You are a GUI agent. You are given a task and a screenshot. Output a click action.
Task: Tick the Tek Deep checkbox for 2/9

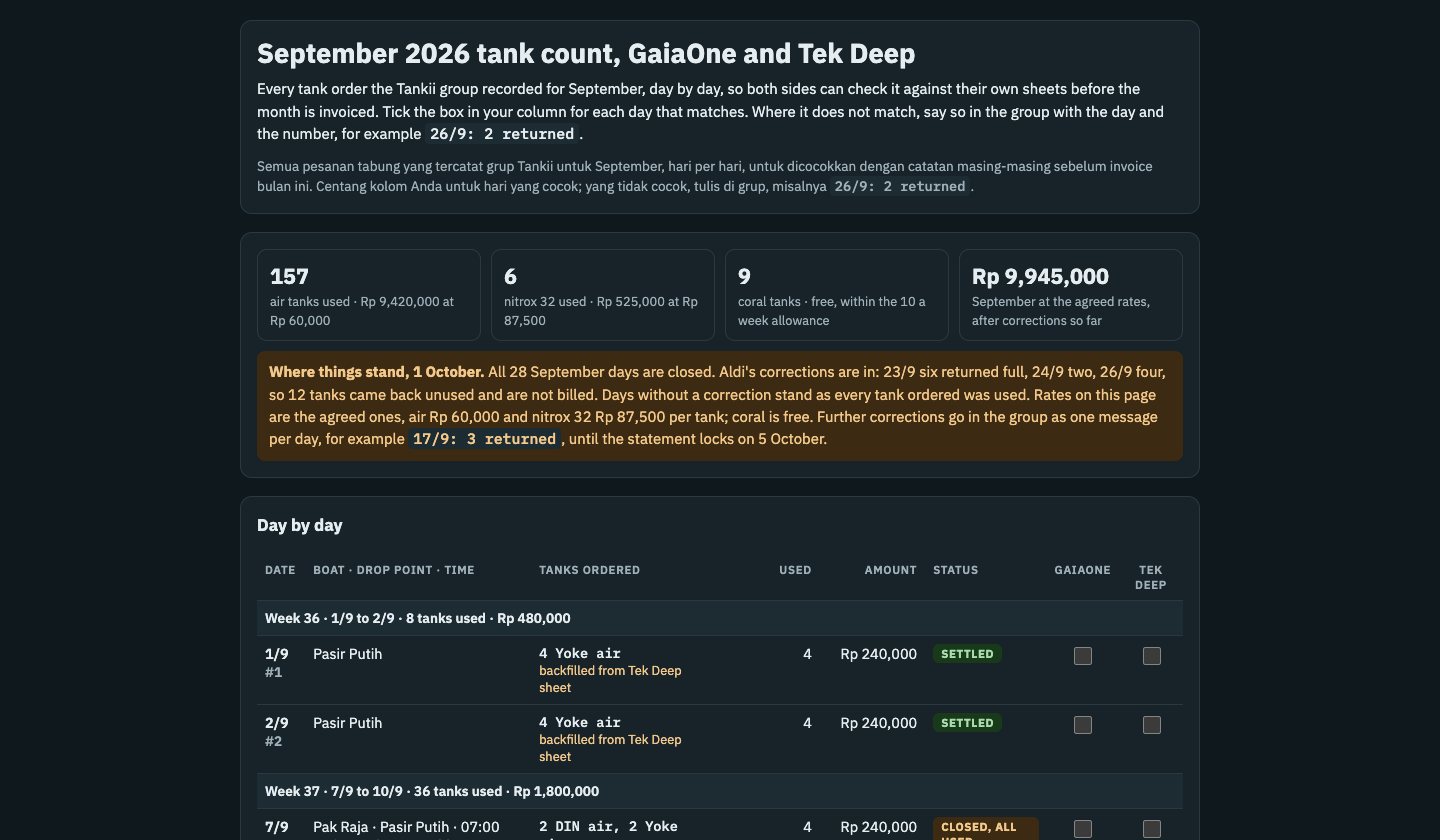pyautogui.click(x=1152, y=725)
